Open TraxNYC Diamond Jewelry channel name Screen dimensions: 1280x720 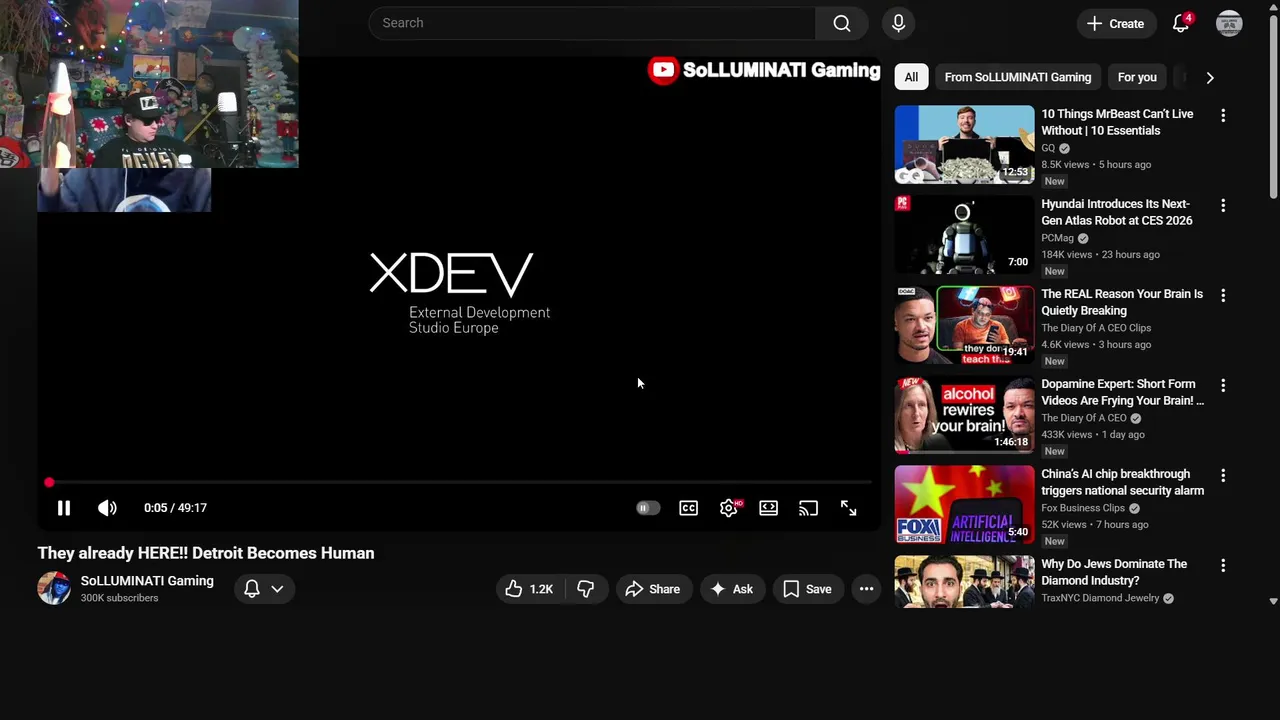[1100, 598]
